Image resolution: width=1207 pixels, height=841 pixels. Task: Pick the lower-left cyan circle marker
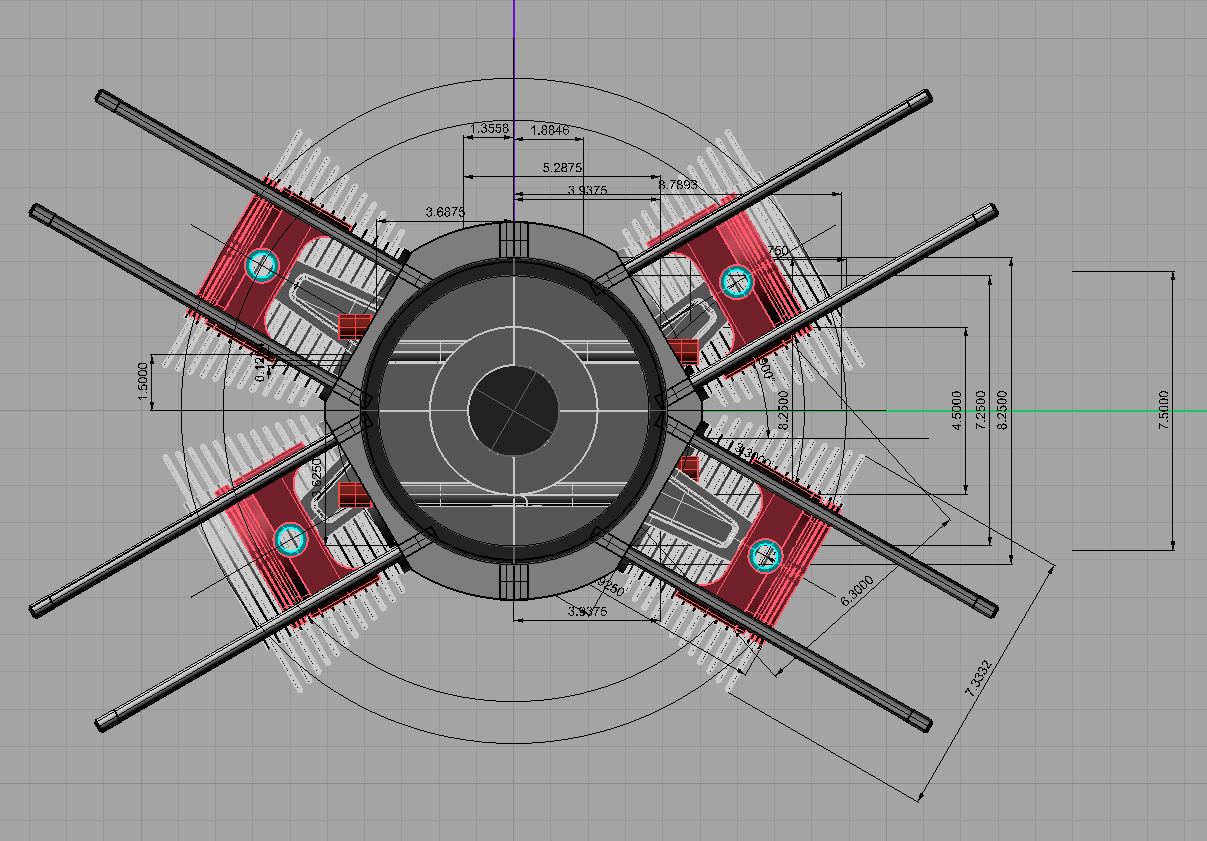coord(291,539)
